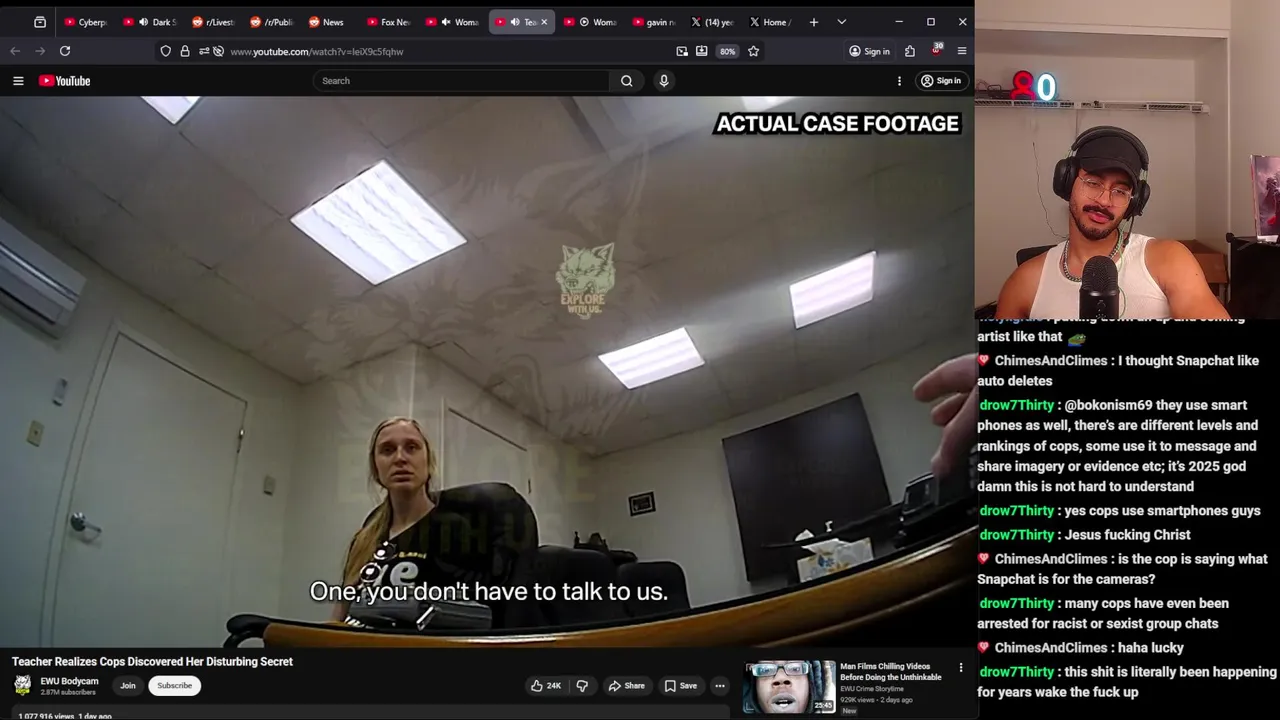The width and height of the screenshot is (1280, 720).
Task: Reload the current page
Action: coord(65,51)
